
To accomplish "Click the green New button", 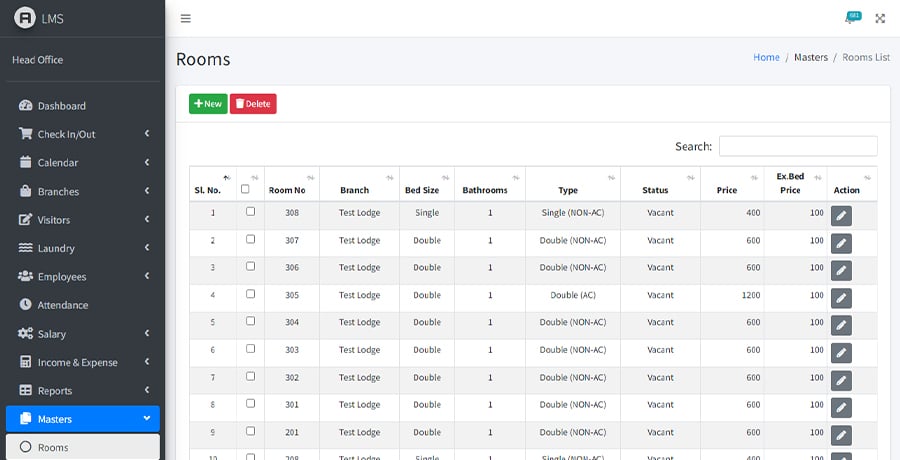I will coord(208,104).
